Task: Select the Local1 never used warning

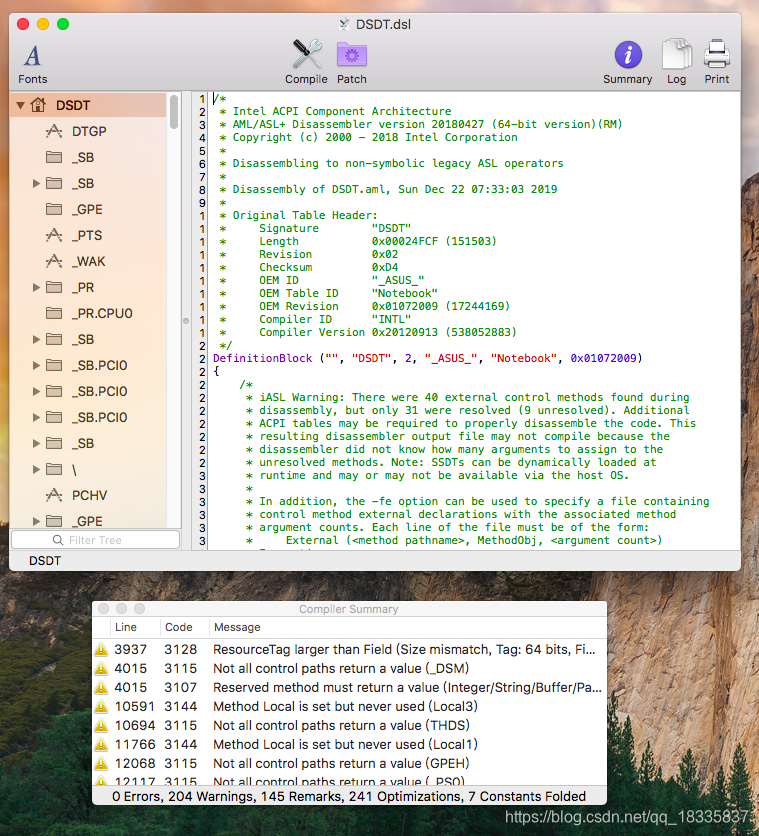Action: pos(349,744)
